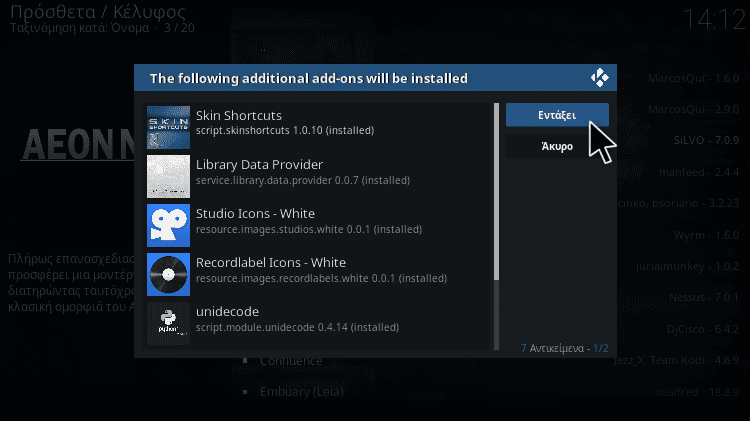The width and height of the screenshot is (750, 421).
Task: Click 'service.library.data.provider 0.0.7 (installed)' text
Action: (303, 180)
